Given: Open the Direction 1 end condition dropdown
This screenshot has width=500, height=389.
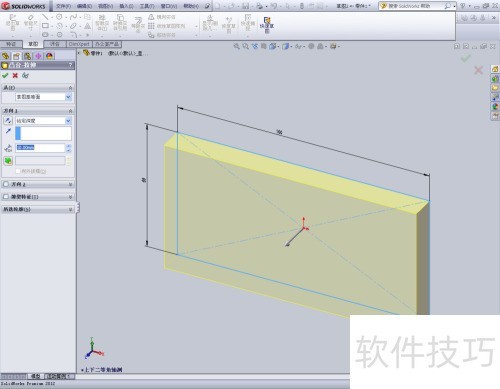Looking at the screenshot, I should [x=43, y=121].
